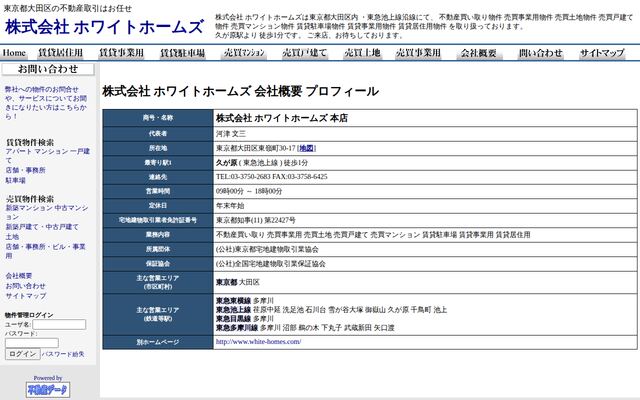Open the 会社概要 navigation tab
This screenshot has width=640, height=400.
click(x=479, y=53)
